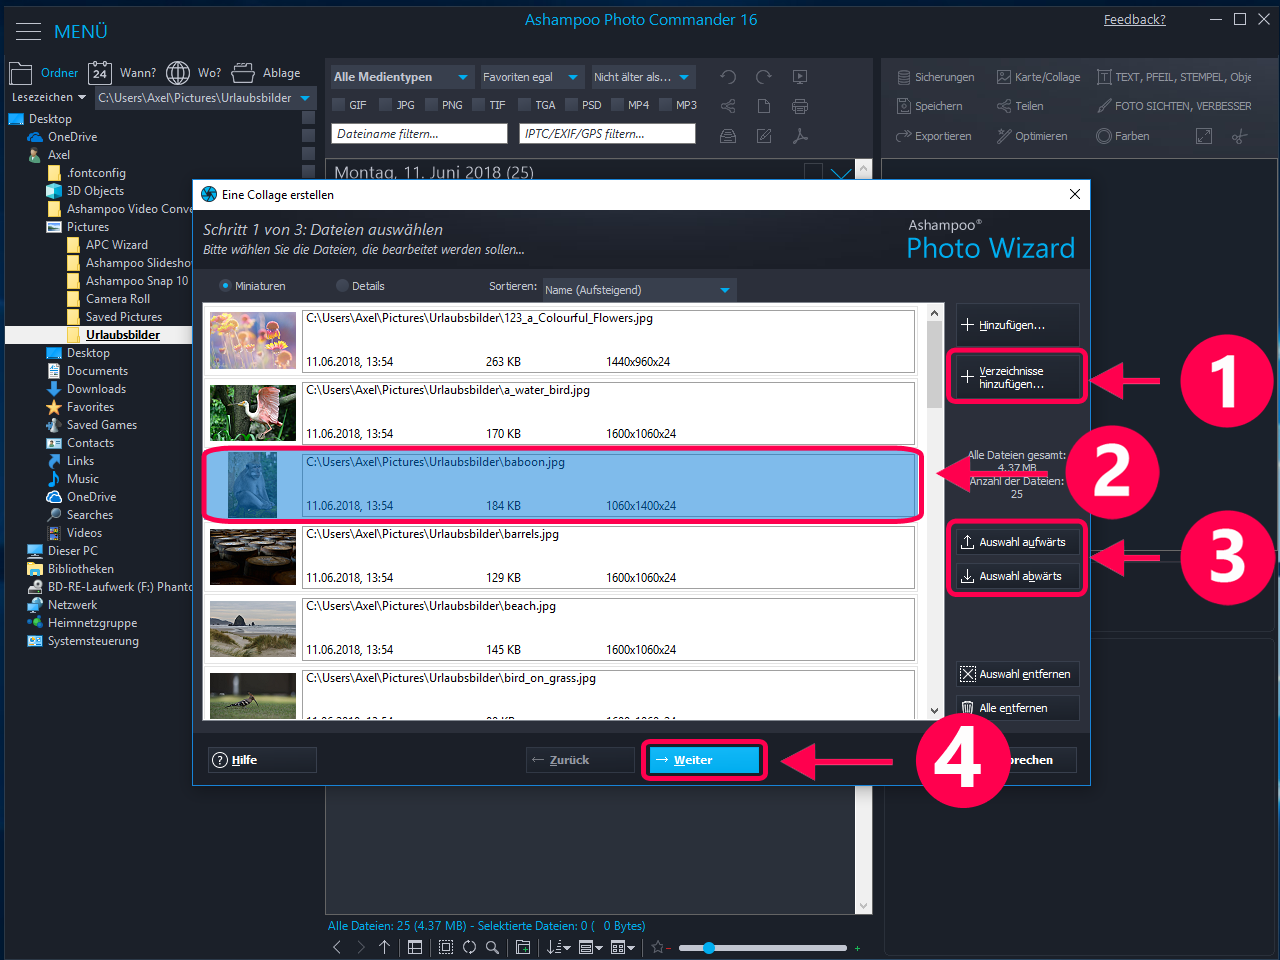This screenshot has height=960, width=1280.
Task: Open the sort order dropdown in bottom toolbar
Action: (559, 947)
